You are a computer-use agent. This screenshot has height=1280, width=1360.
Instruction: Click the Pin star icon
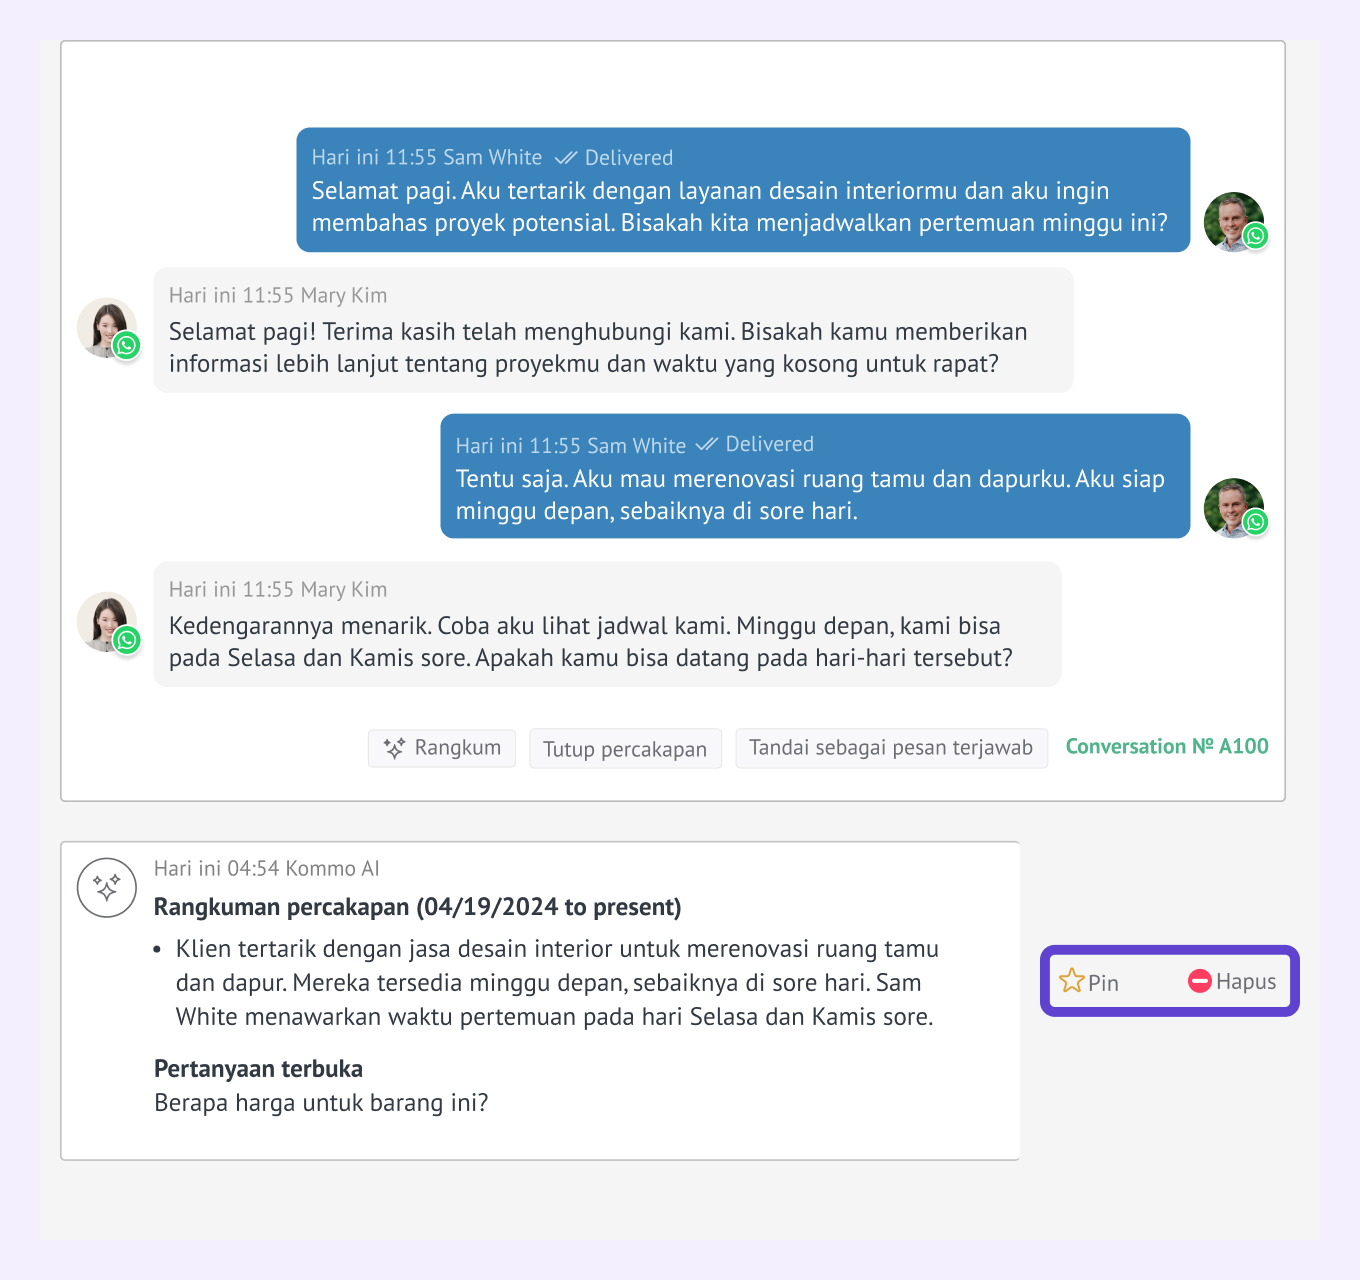[1072, 981]
